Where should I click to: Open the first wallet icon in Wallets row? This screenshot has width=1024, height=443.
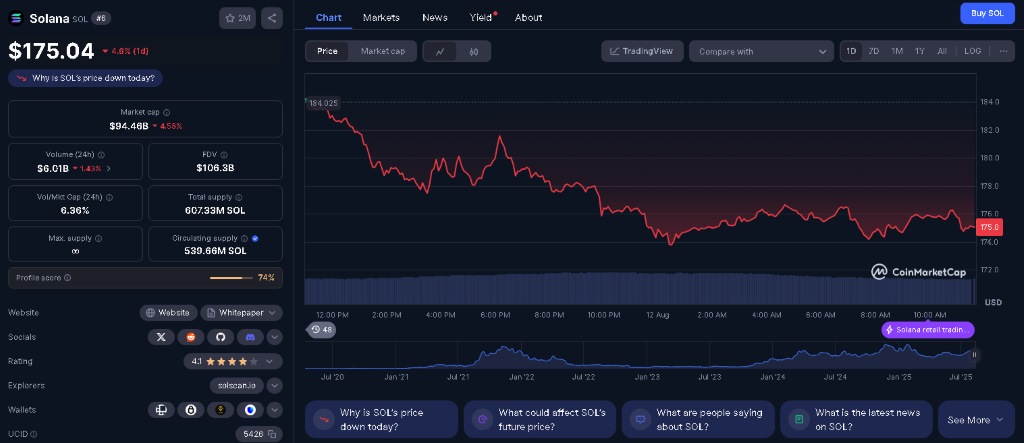(x=161, y=410)
